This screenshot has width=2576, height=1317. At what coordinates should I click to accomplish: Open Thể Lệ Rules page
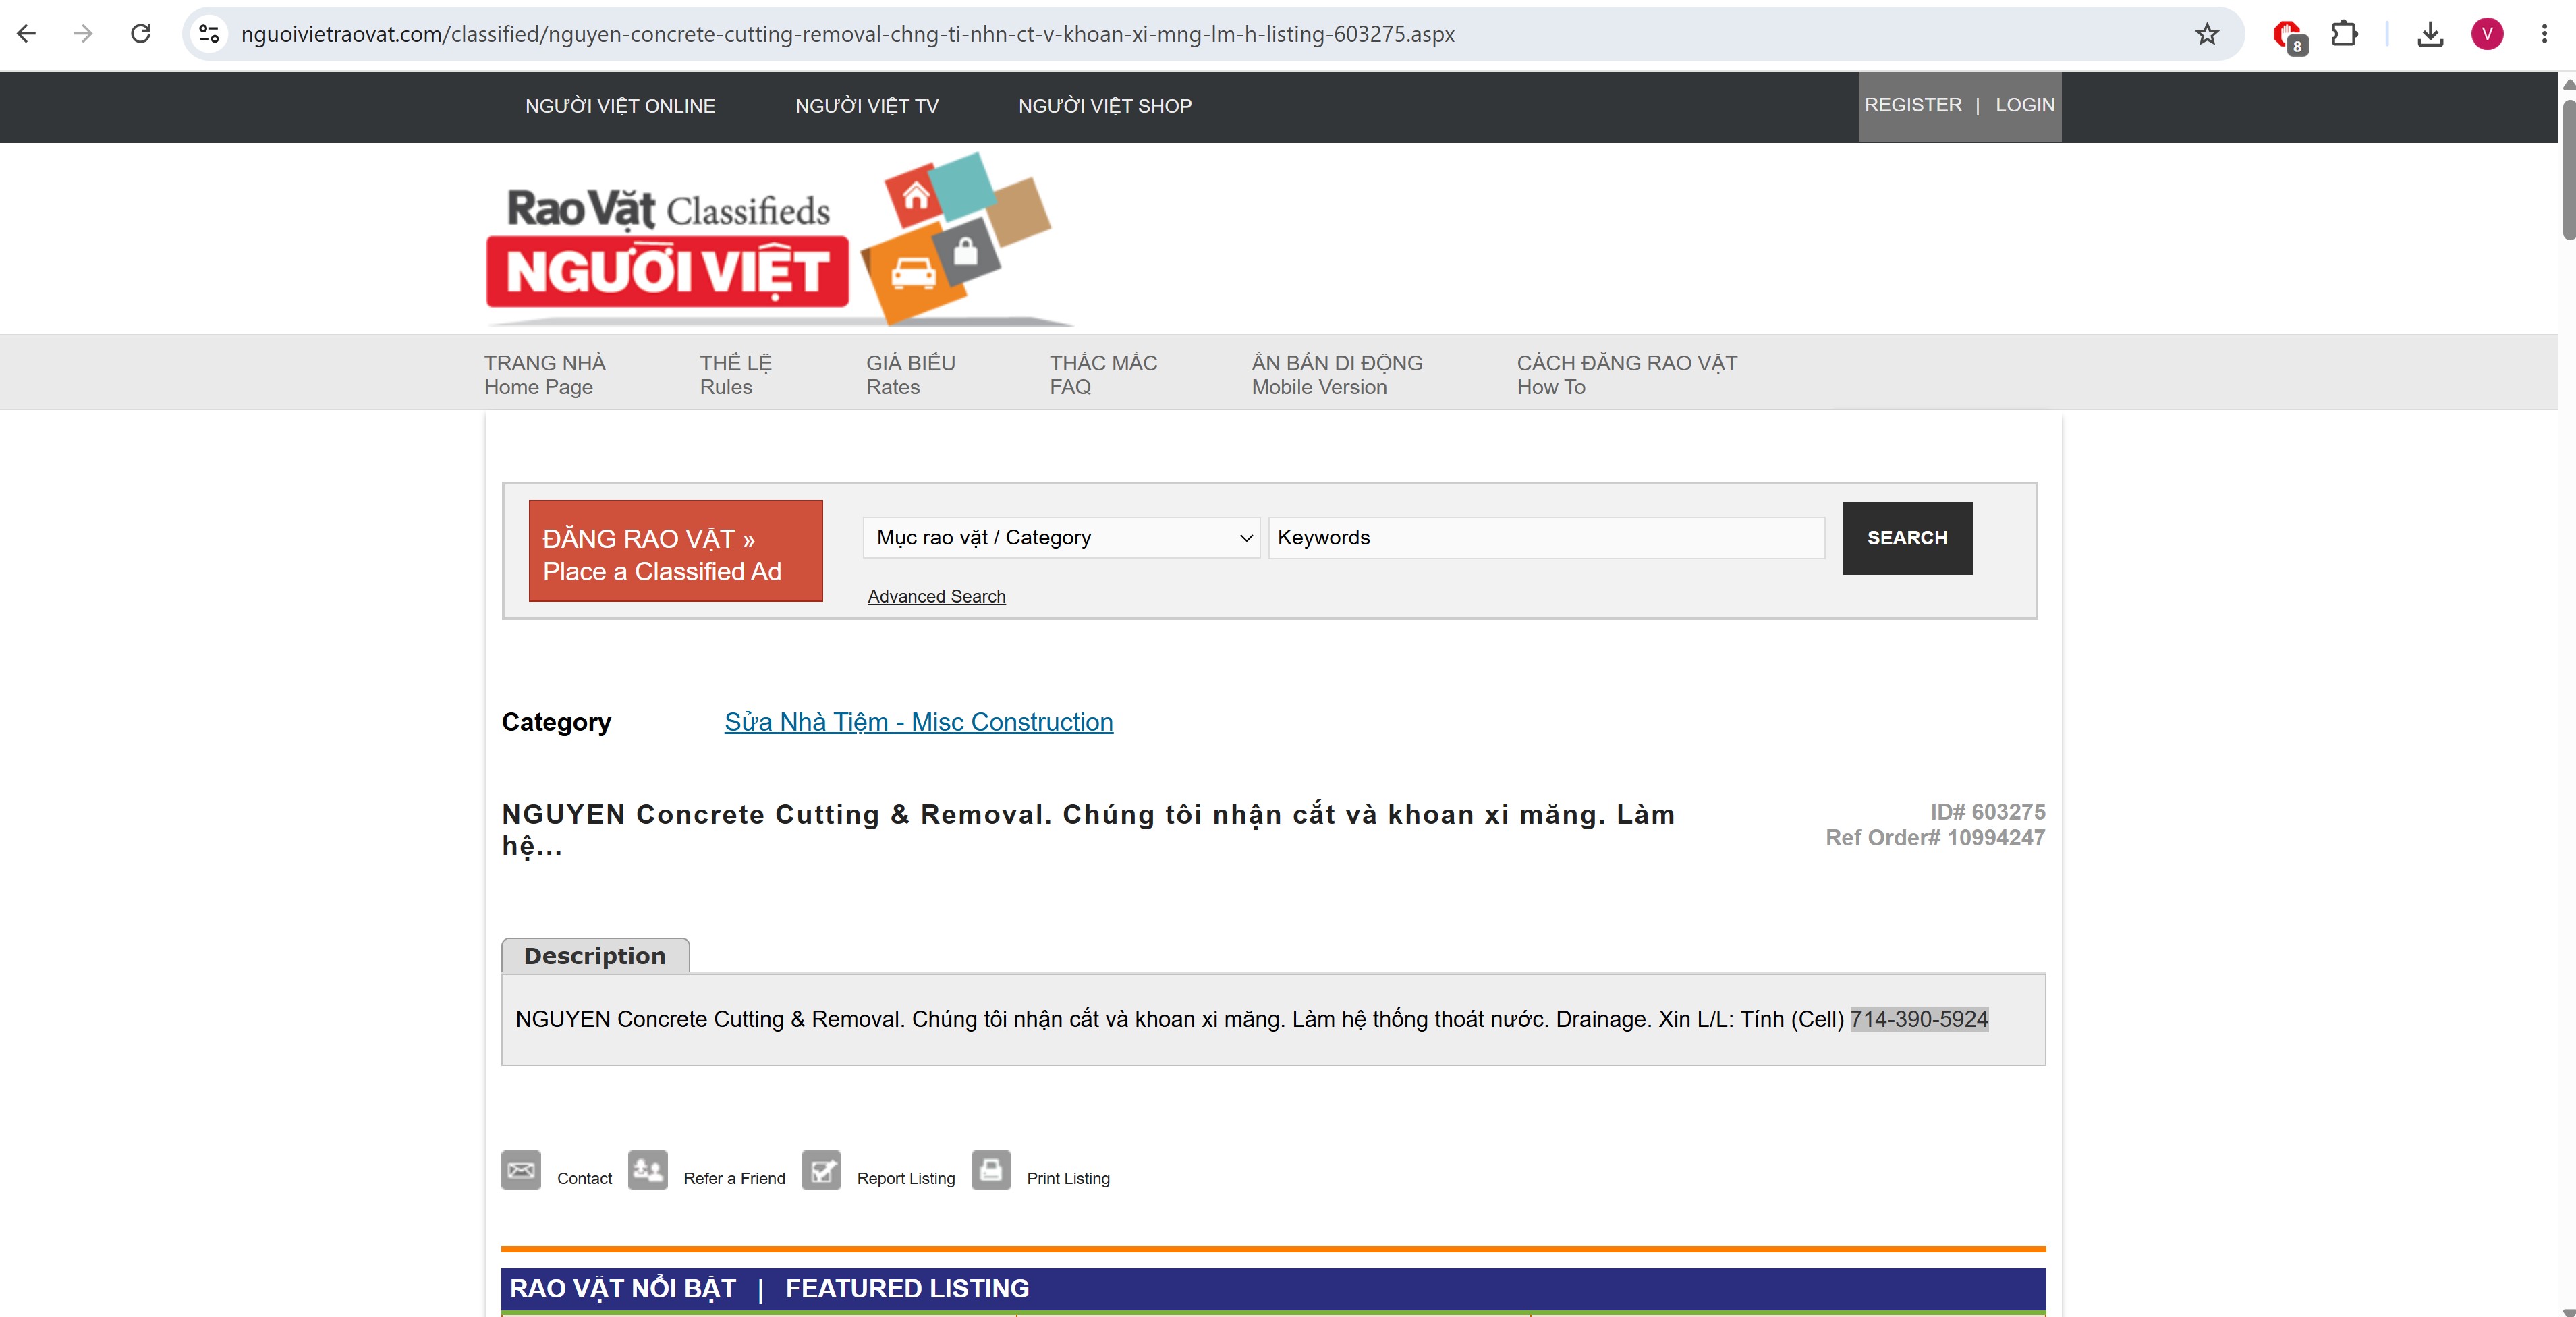click(x=736, y=374)
